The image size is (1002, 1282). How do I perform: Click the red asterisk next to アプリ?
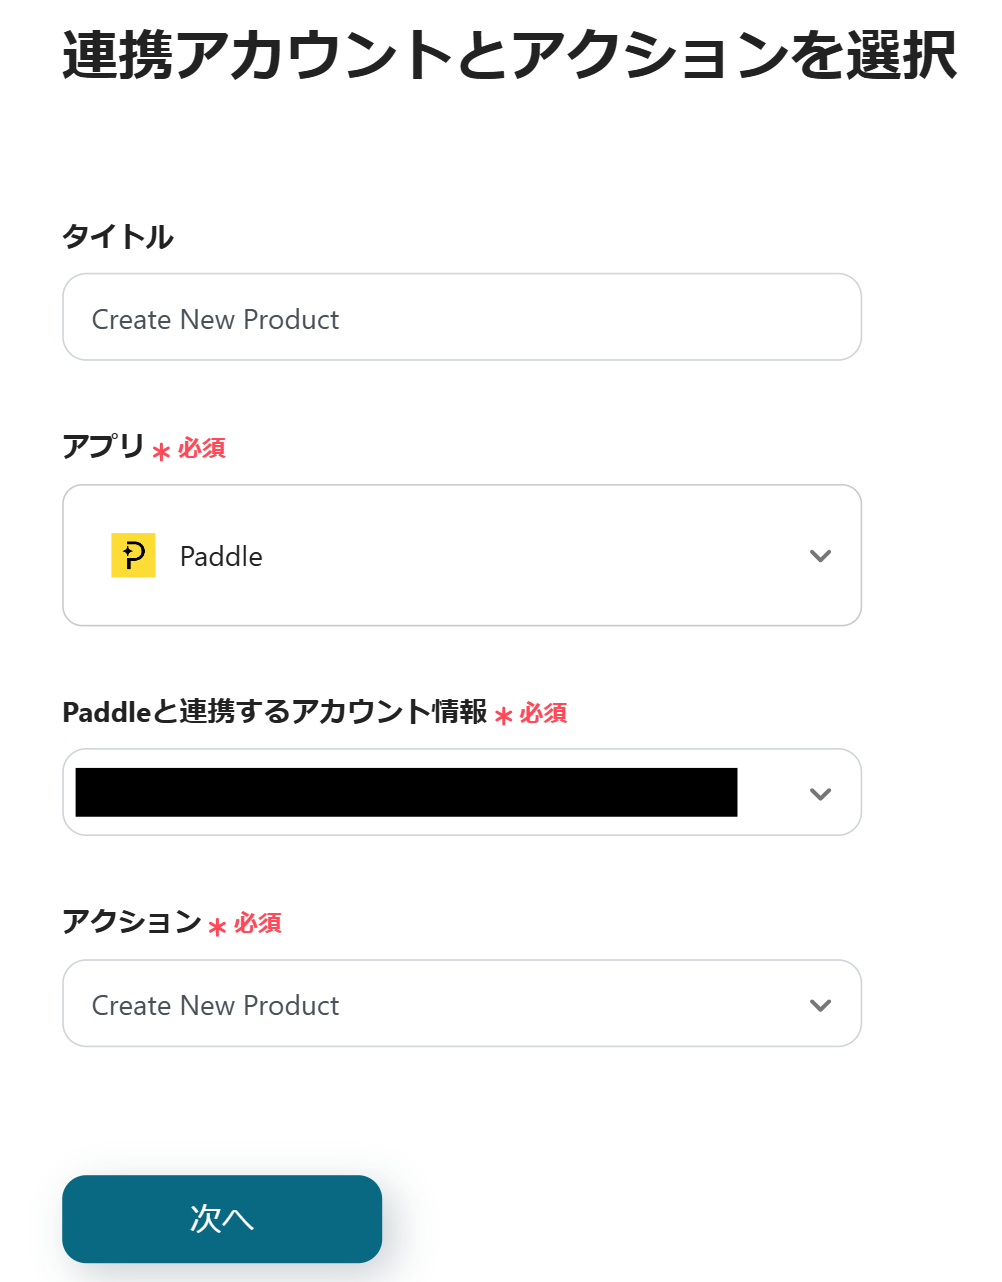(x=161, y=452)
